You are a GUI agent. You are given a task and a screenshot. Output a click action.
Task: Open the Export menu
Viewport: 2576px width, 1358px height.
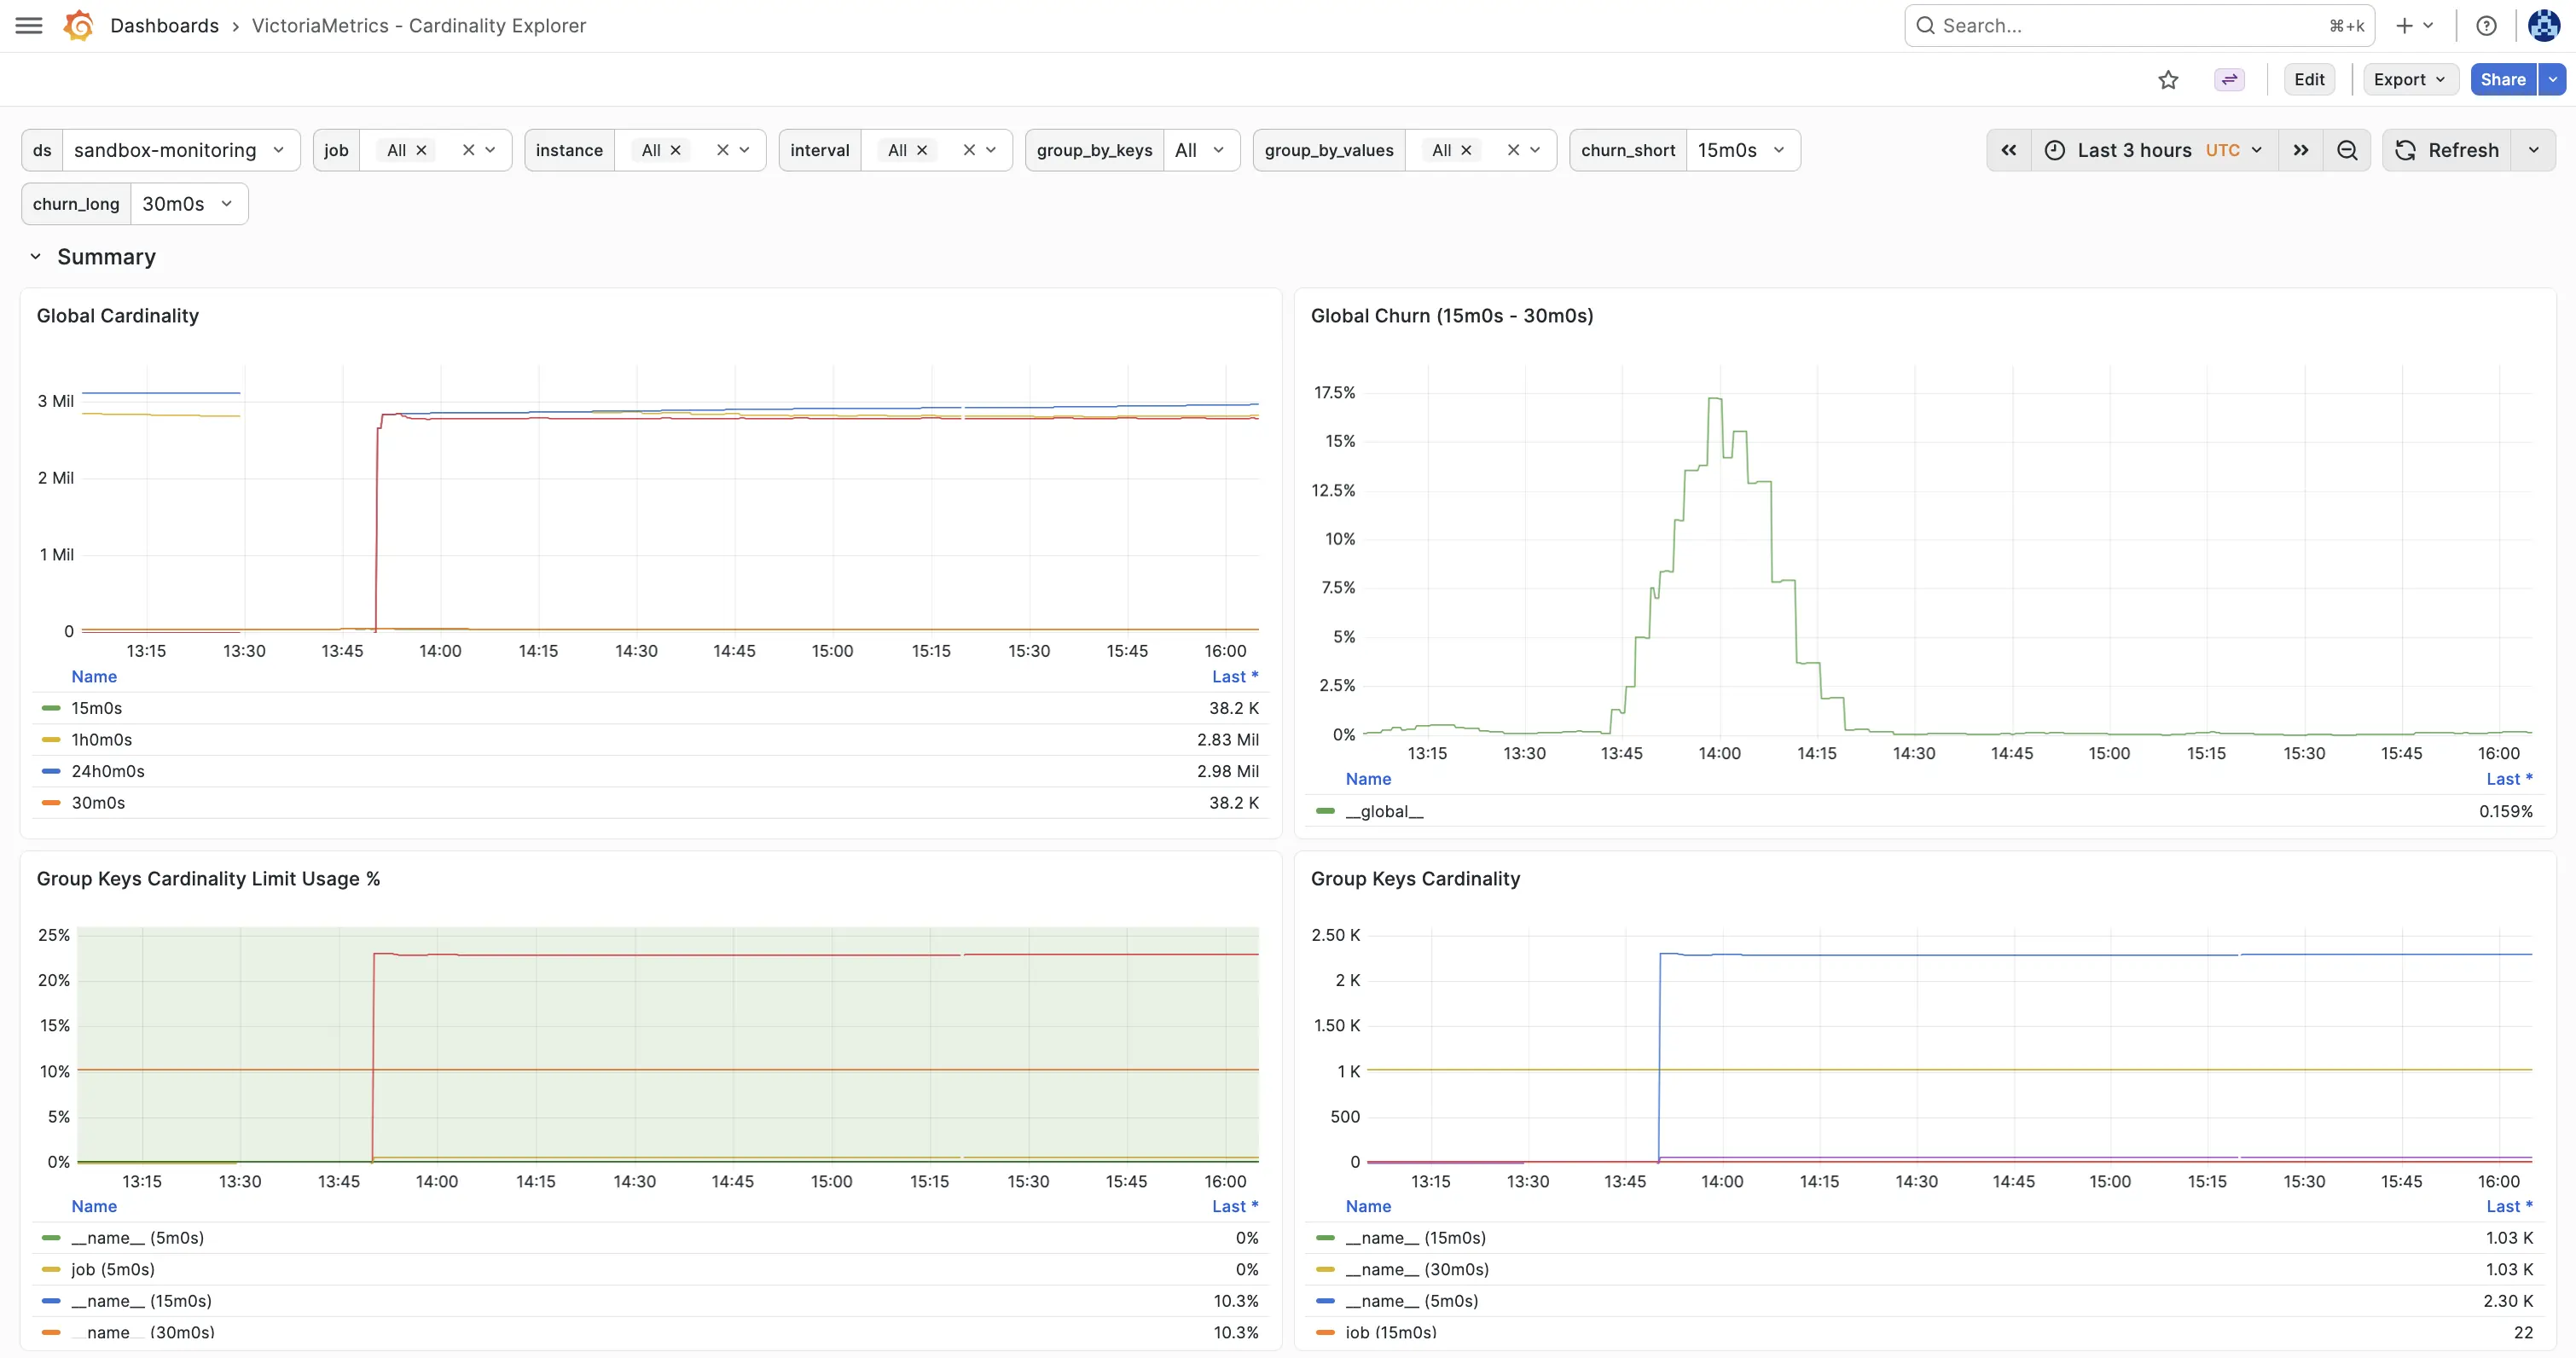point(2410,80)
